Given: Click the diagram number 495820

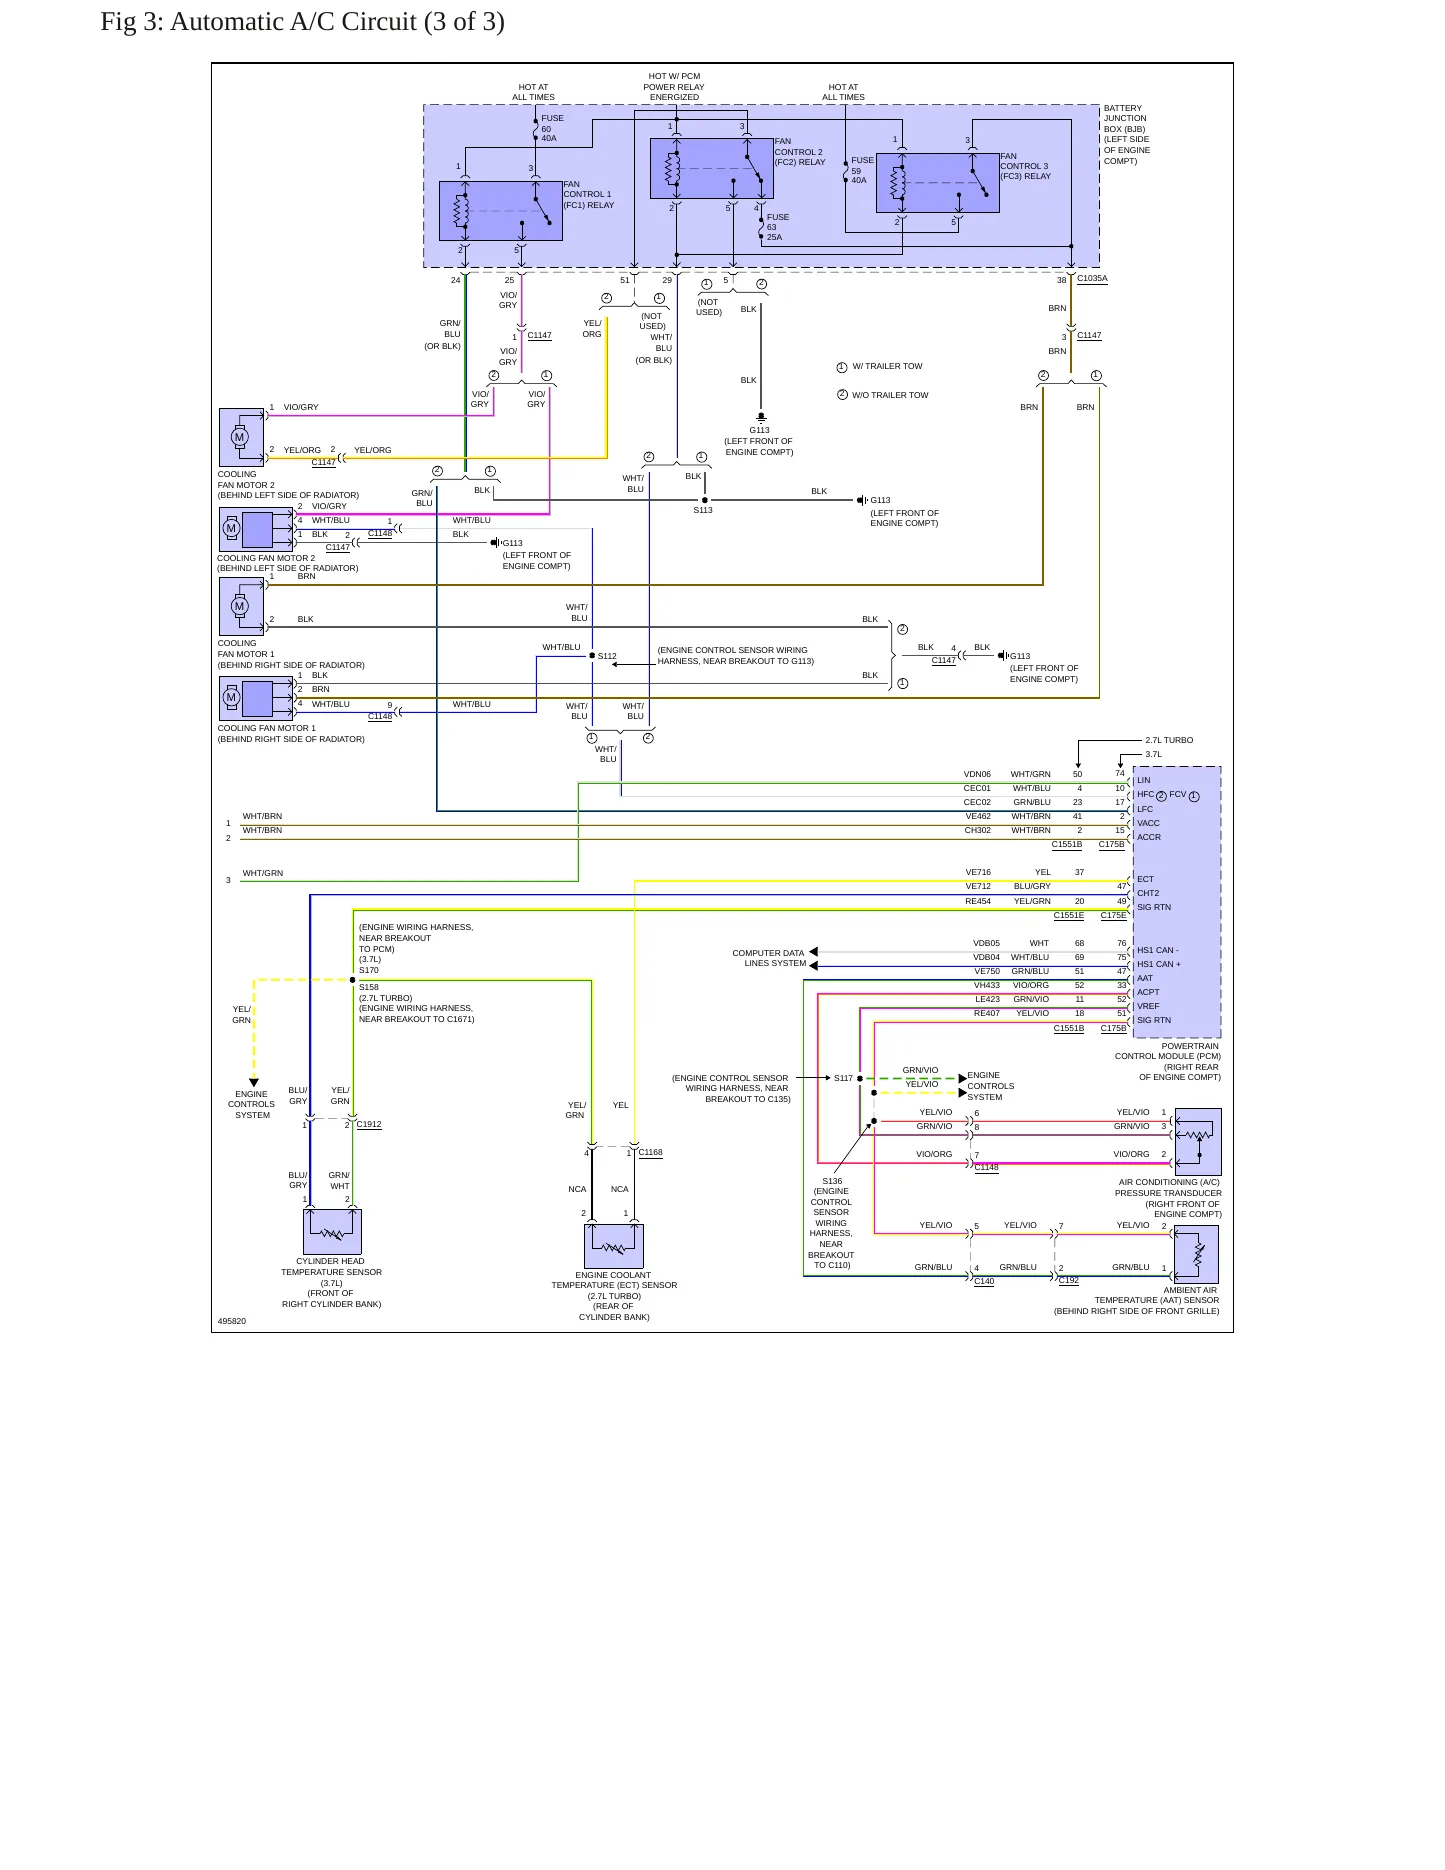Looking at the screenshot, I should [232, 1321].
